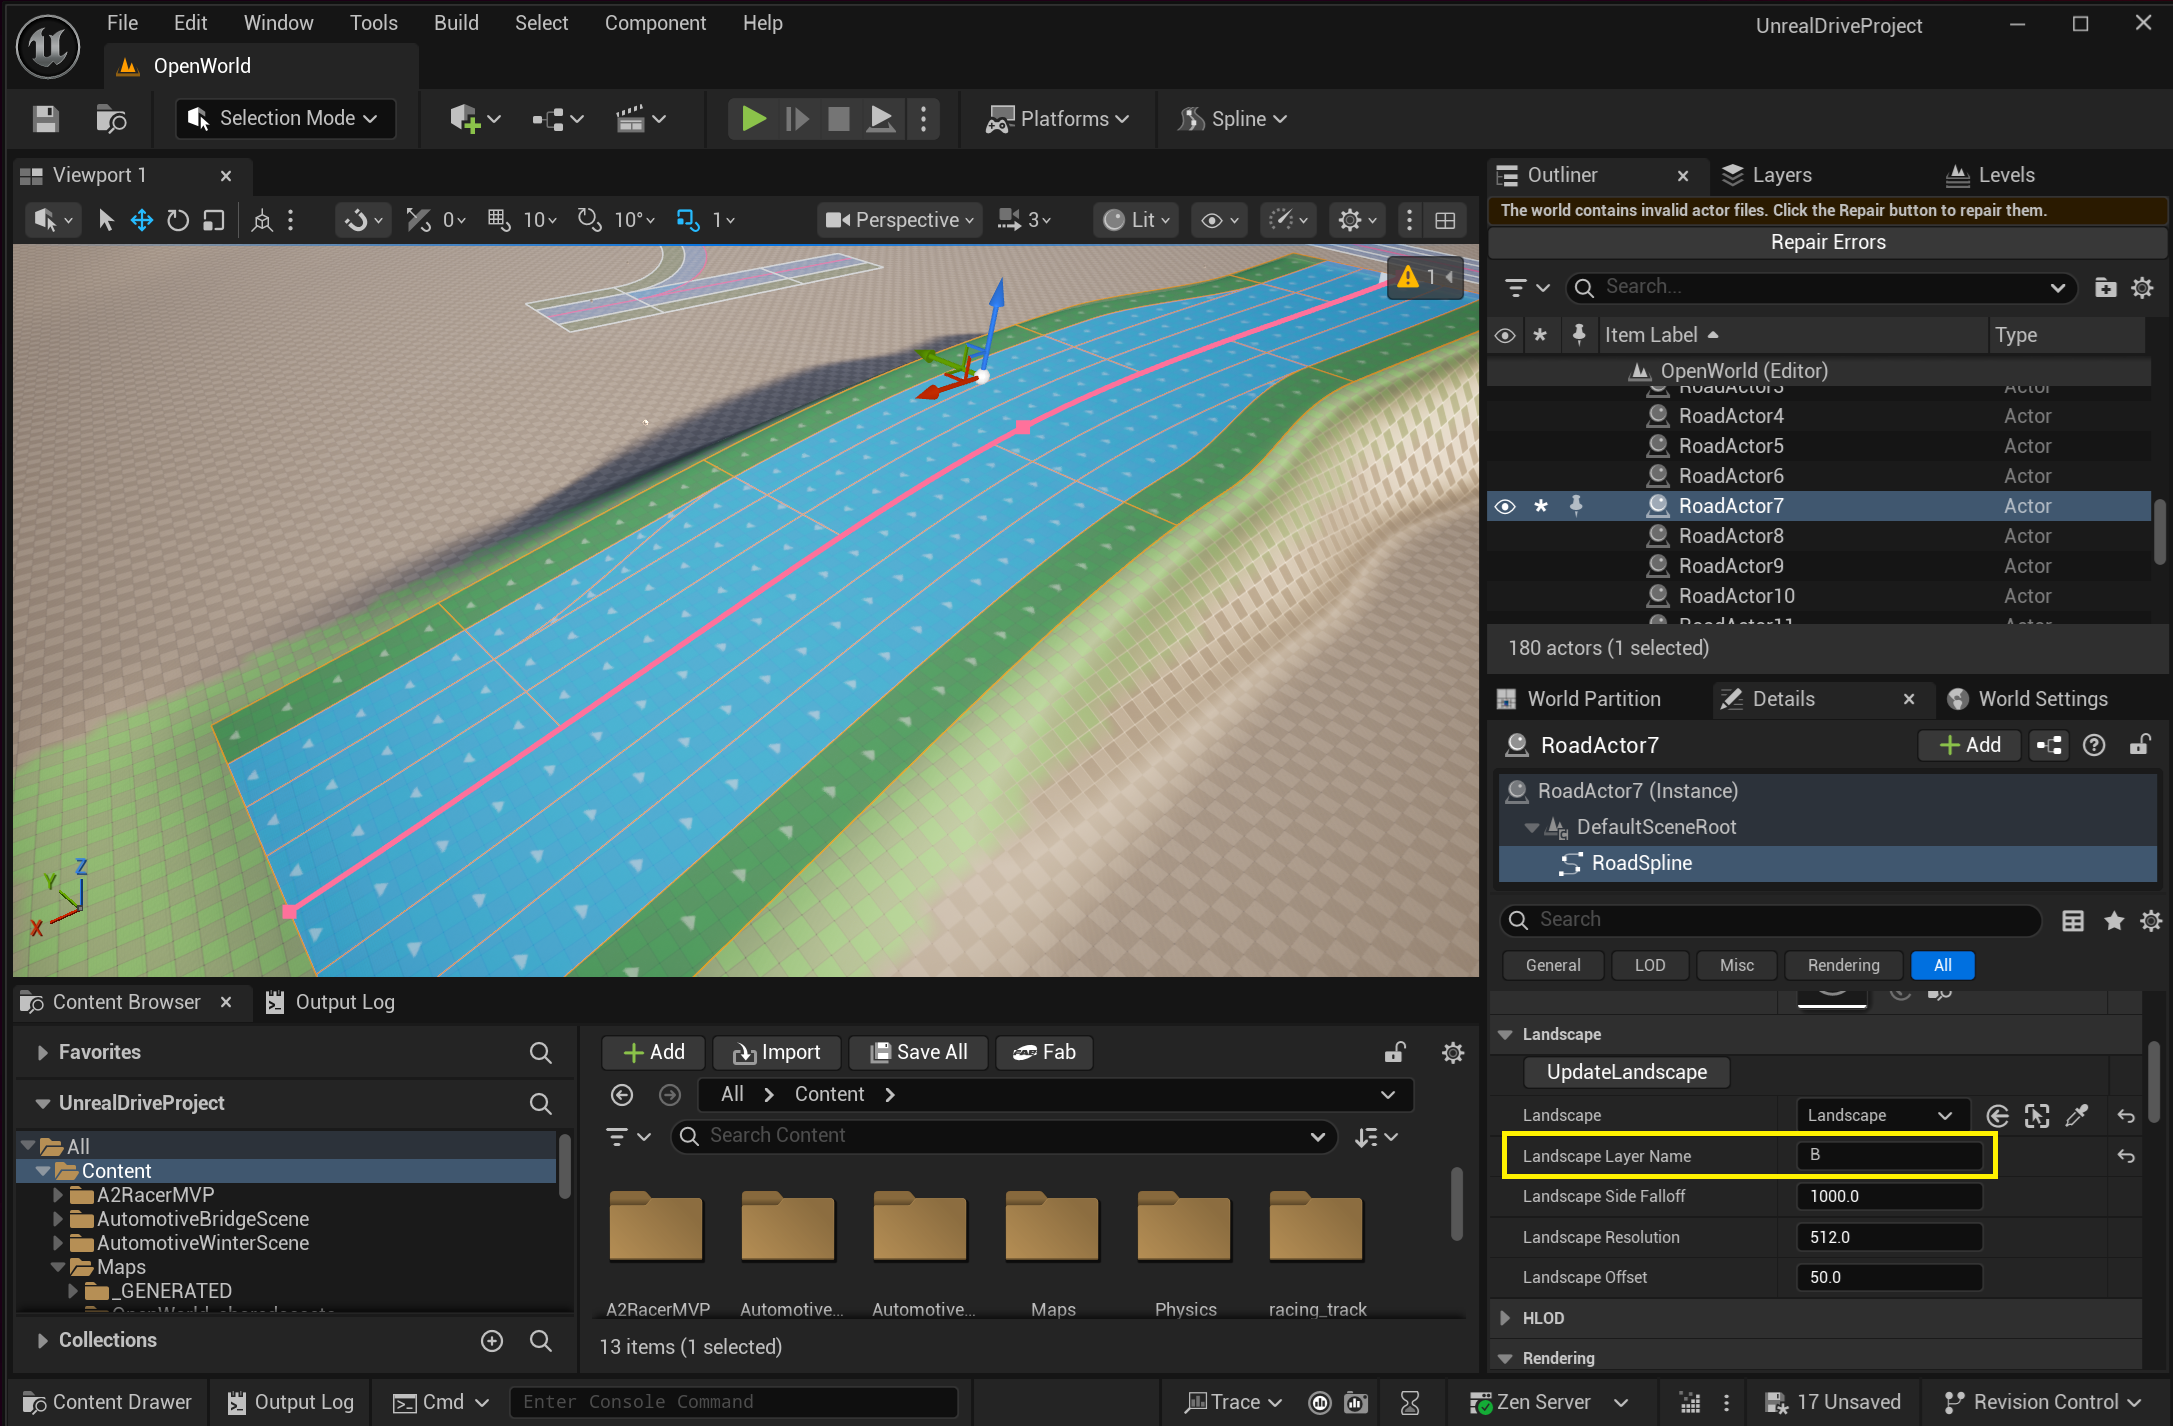This screenshot has width=2173, height=1426.
Task: Open the Selection Mode dropdown
Action: point(285,119)
